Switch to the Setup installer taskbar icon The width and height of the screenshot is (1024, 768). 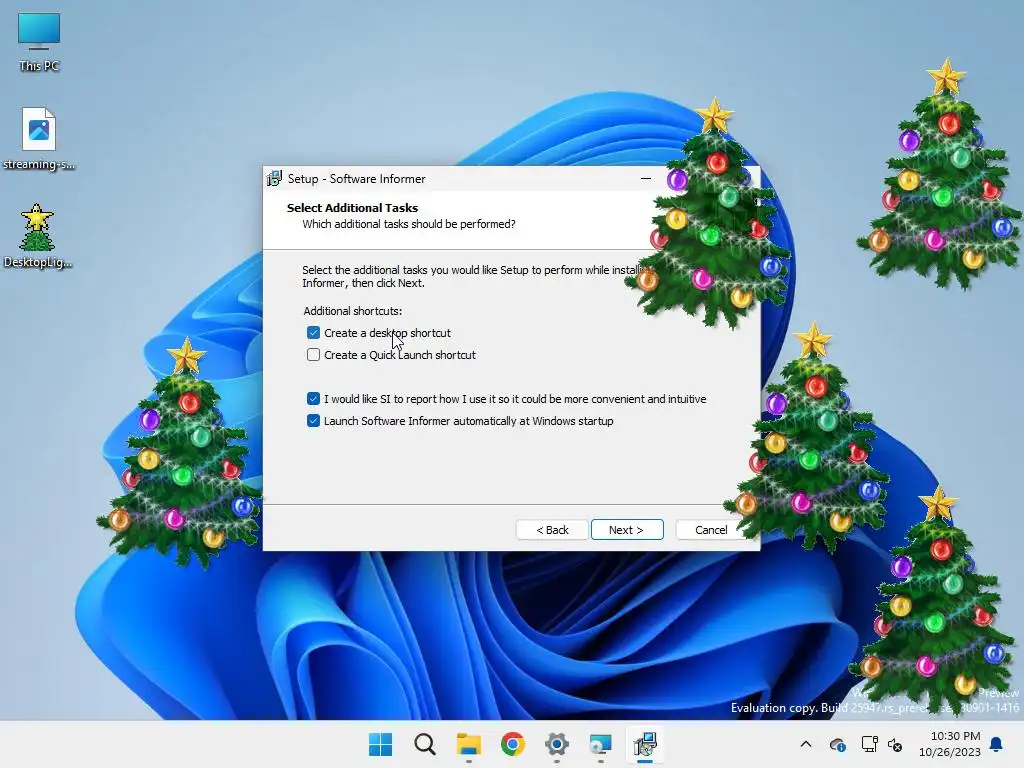tap(645, 744)
